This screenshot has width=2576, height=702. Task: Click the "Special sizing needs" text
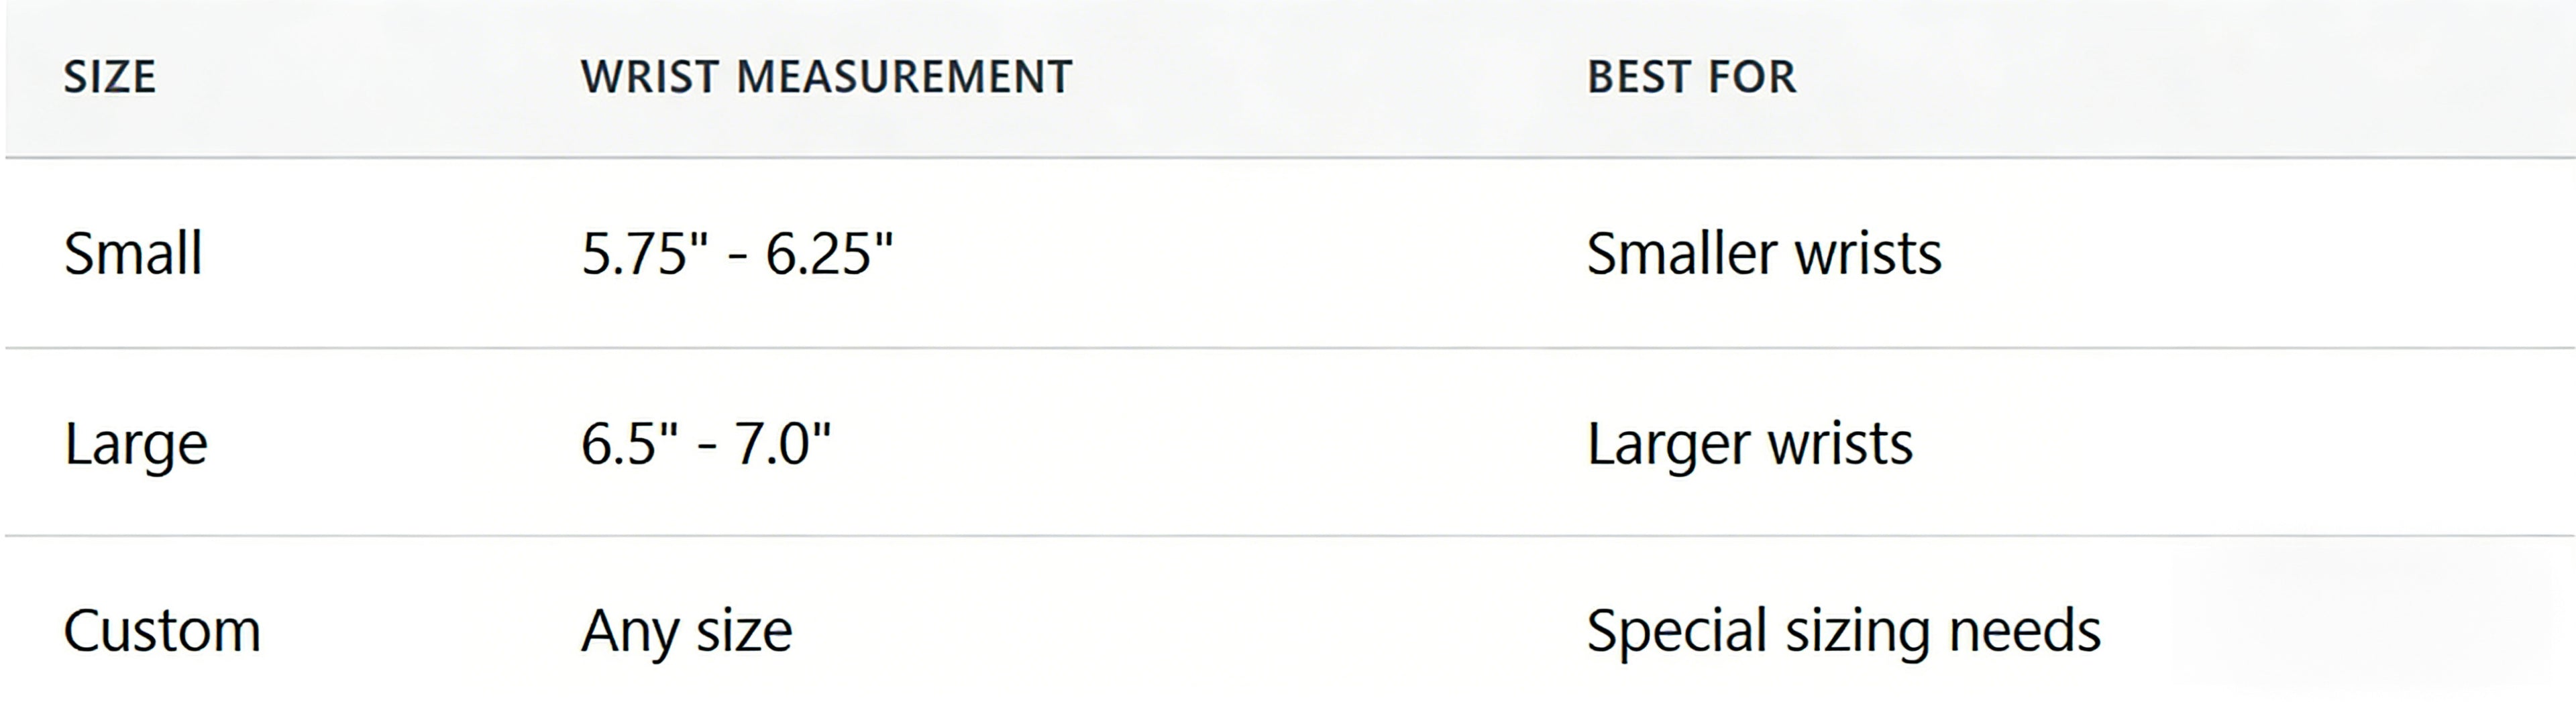1843,631
